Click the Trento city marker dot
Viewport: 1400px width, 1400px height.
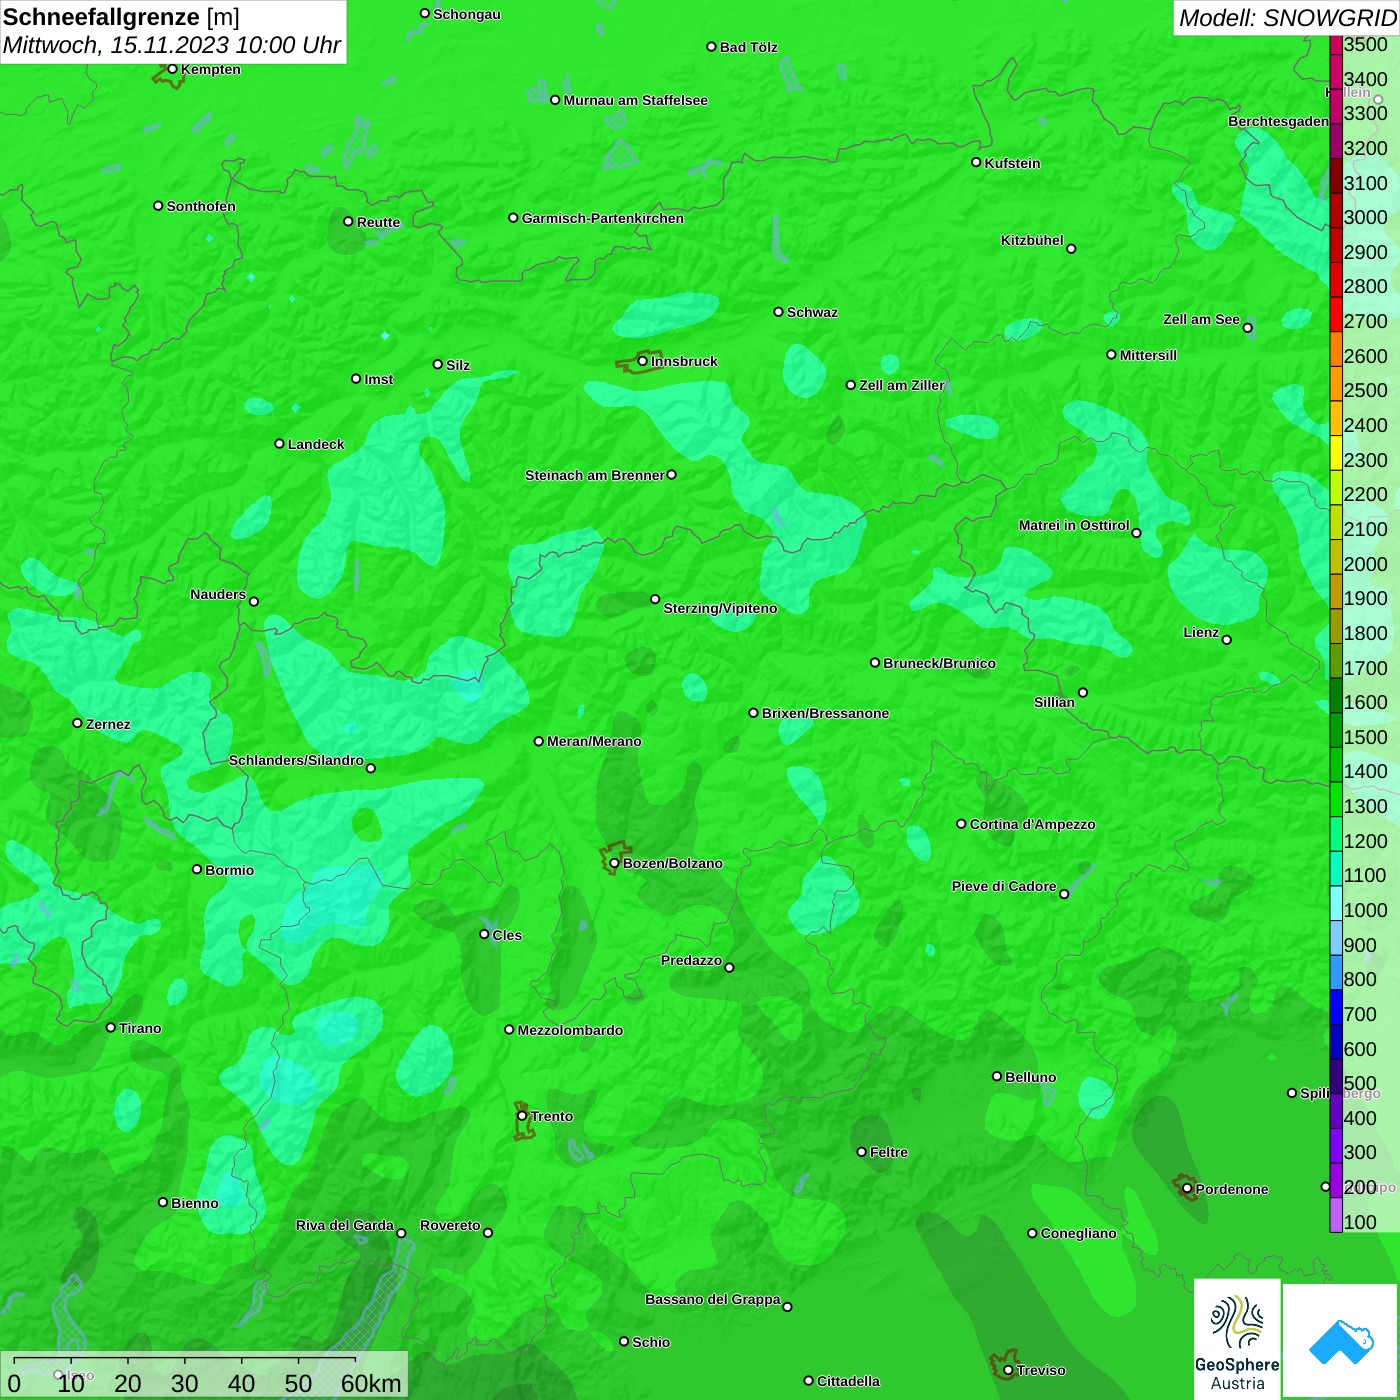[522, 1116]
